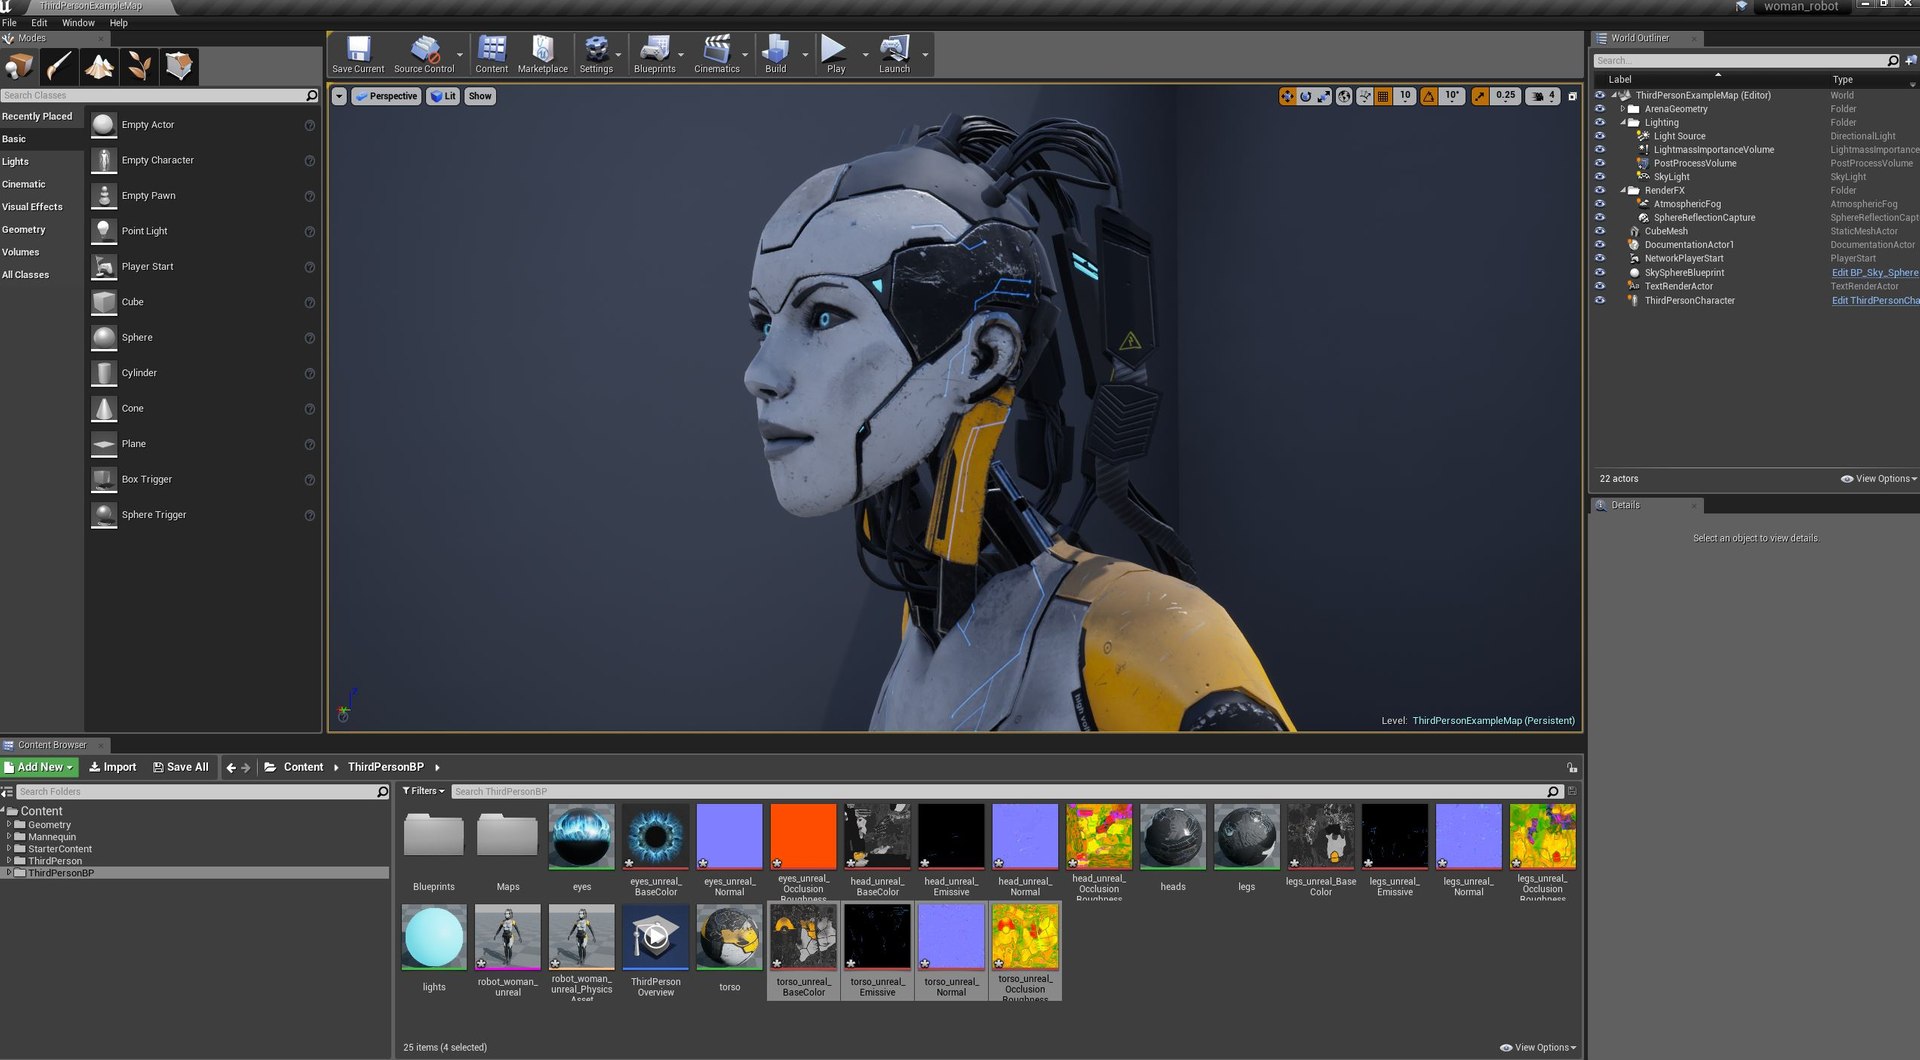Image resolution: width=1920 pixels, height=1060 pixels.
Task: Toggle visibility of AtmosphericFog actor
Action: [1599, 204]
